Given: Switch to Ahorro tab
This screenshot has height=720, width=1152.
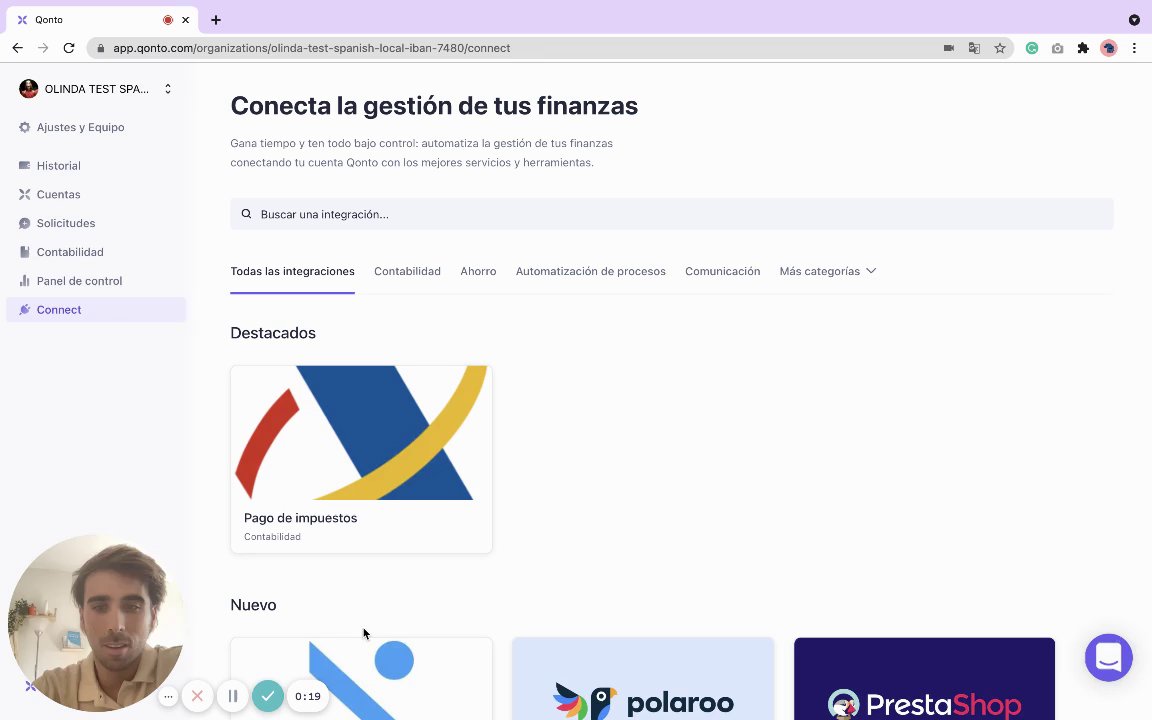Looking at the screenshot, I should [x=478, y=271].
